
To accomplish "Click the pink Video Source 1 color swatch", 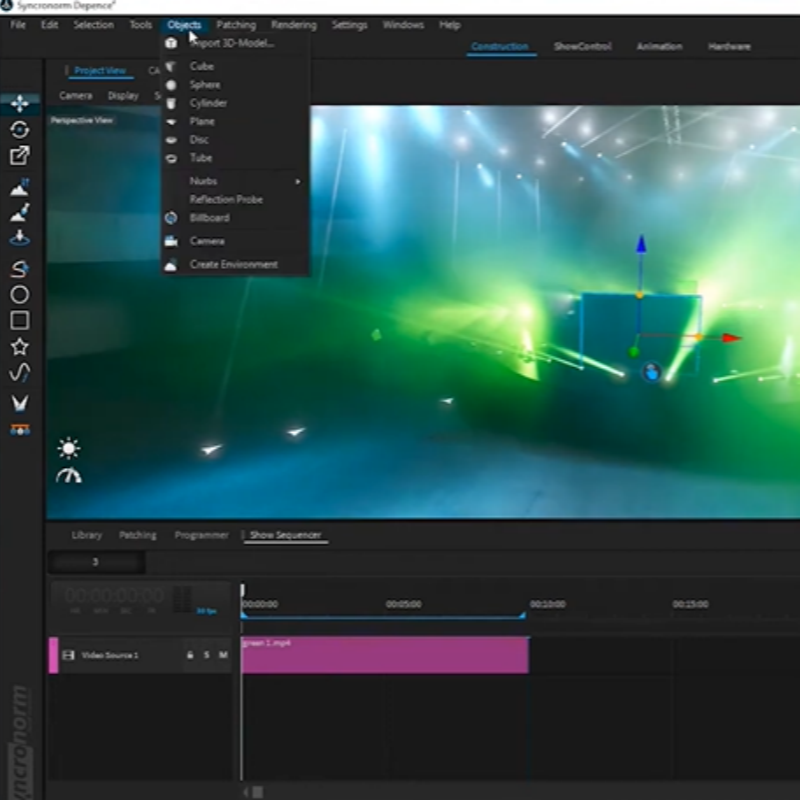I will point(53,655).
